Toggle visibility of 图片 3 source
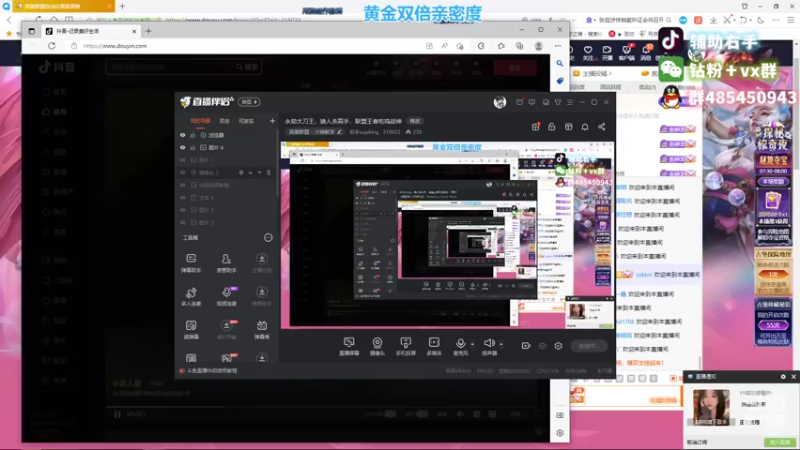The height and width of the screenshot is (450, 800). [x=183, y=222]
